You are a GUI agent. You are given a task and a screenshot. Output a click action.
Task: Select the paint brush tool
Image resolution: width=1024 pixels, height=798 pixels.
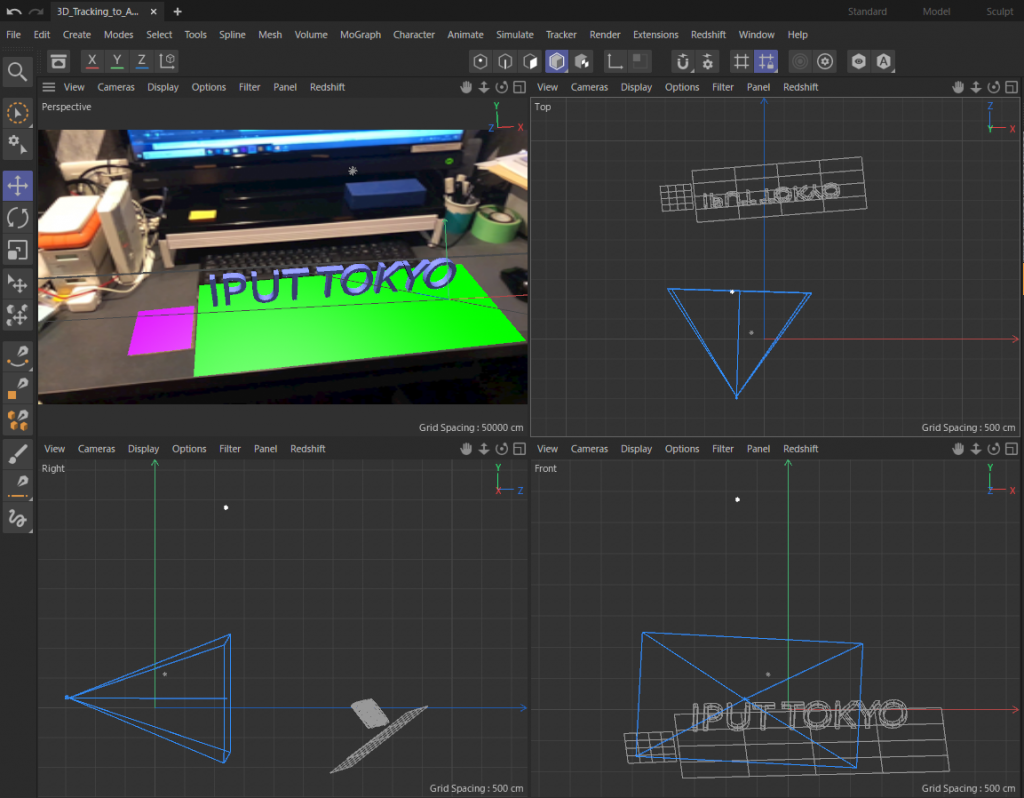coord(18,452)
